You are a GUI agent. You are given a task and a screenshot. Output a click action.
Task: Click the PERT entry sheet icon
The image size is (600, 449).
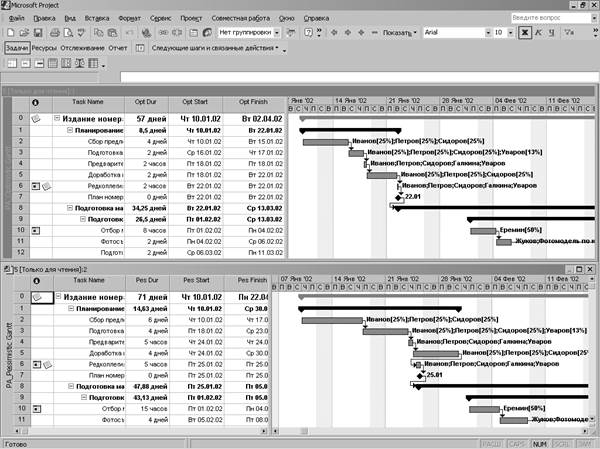pos(93,63)
